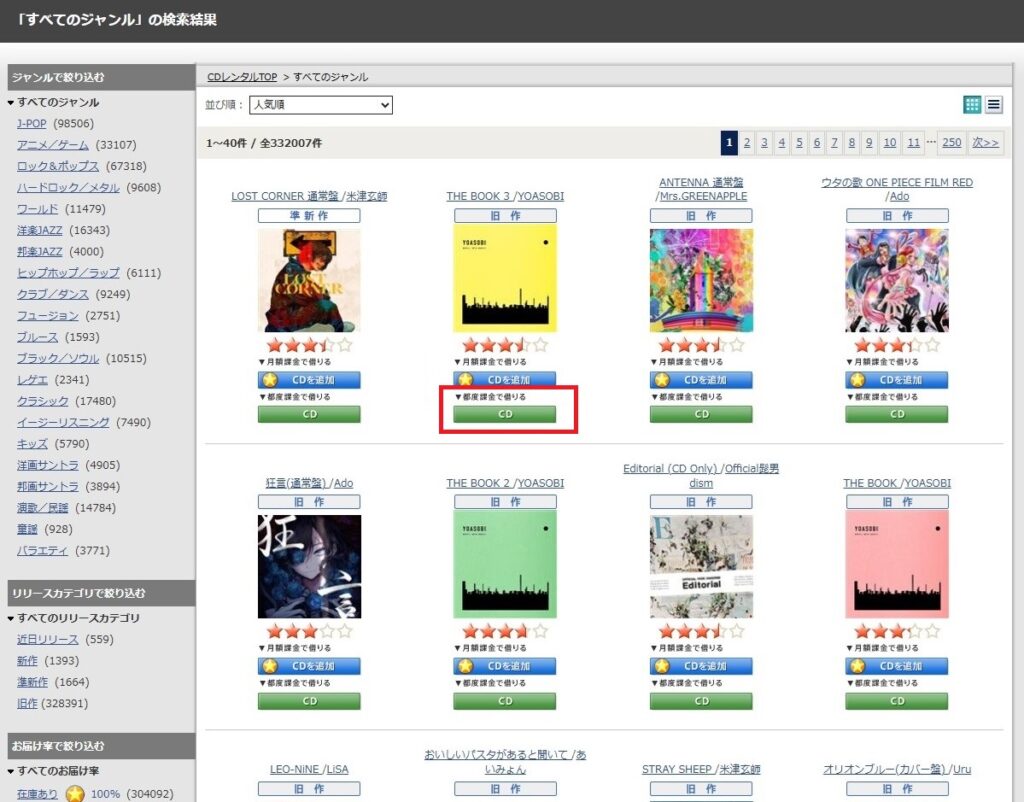Go to next page via 次>>
1024x802 pixels.
(x=985, y=142)
